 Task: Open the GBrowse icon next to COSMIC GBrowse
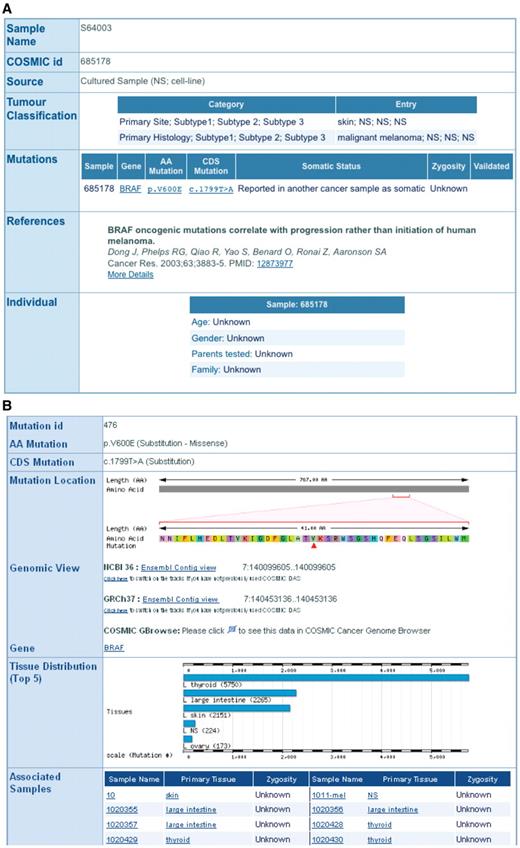click(x=231, y=630)
